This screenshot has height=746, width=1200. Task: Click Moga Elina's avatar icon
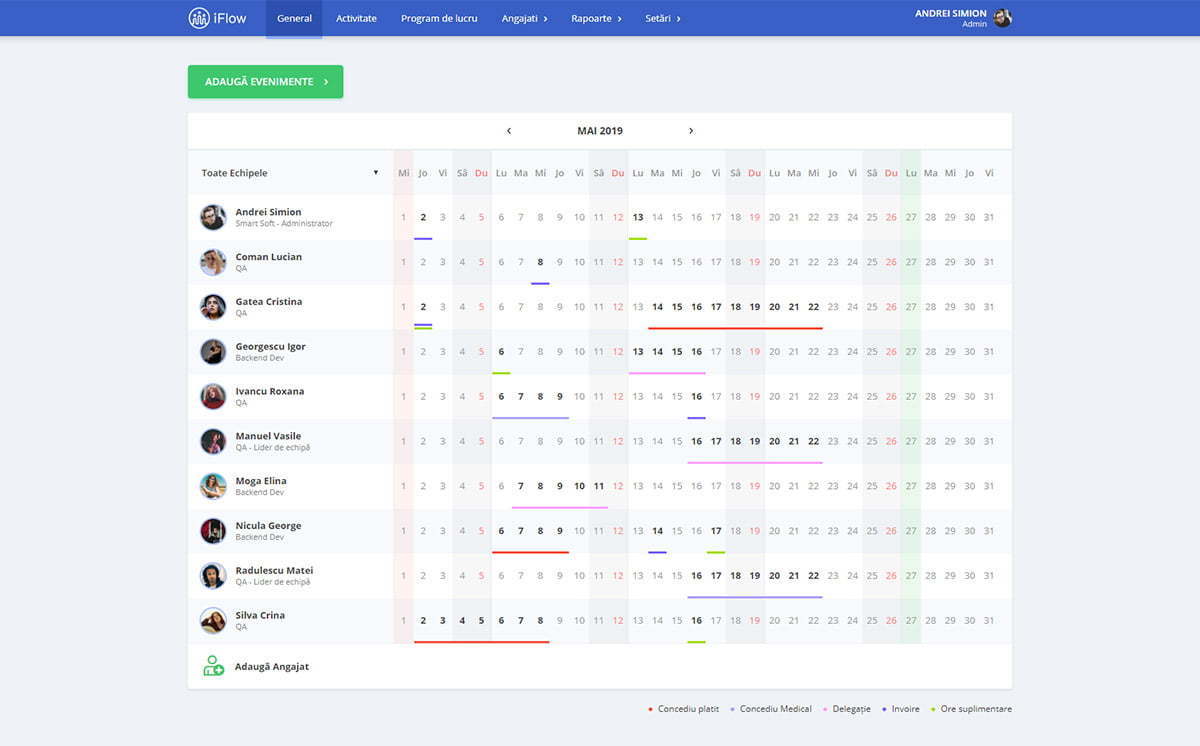pos(213,486)
